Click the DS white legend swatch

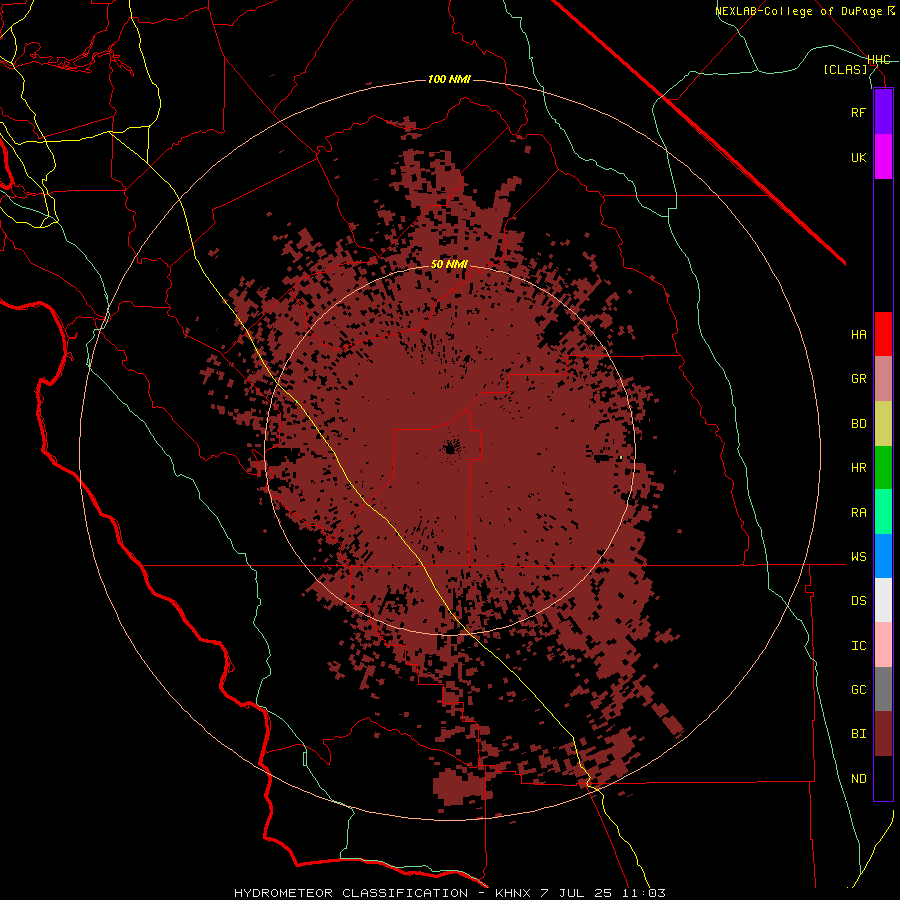(x=883, y=600)
